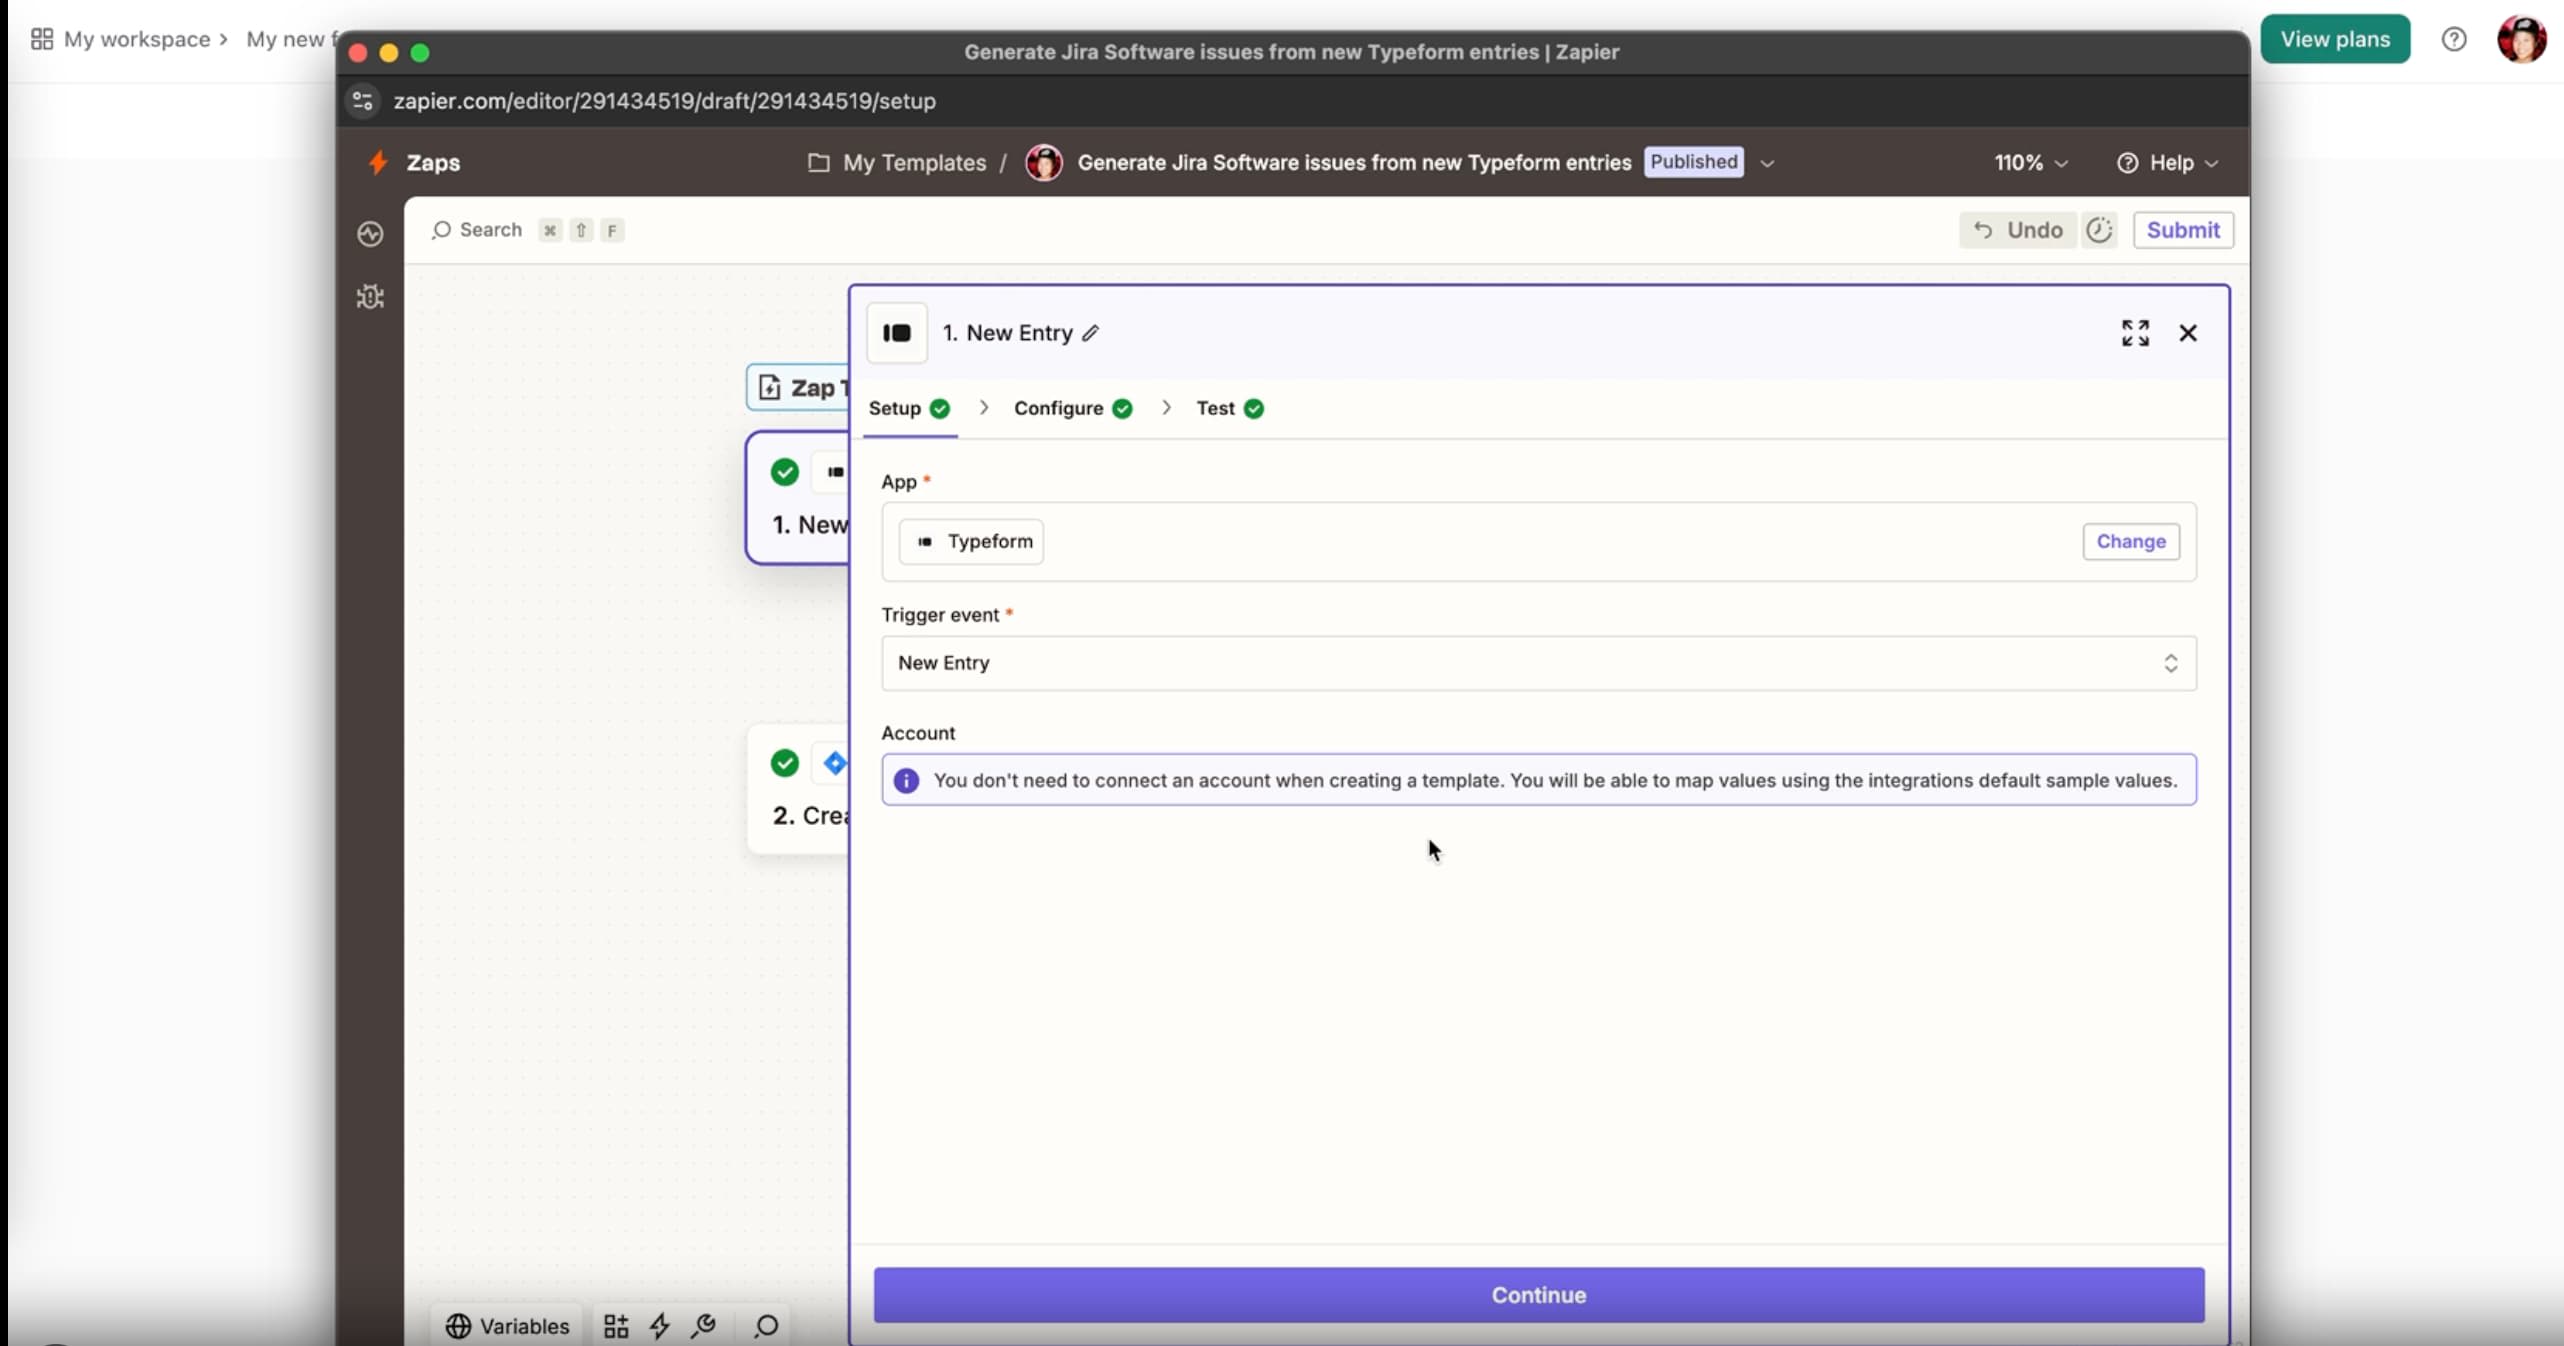Viewport: 2564px width, 1346px height.
Task: Select the Typeform app chip
Action: [971, 541]
